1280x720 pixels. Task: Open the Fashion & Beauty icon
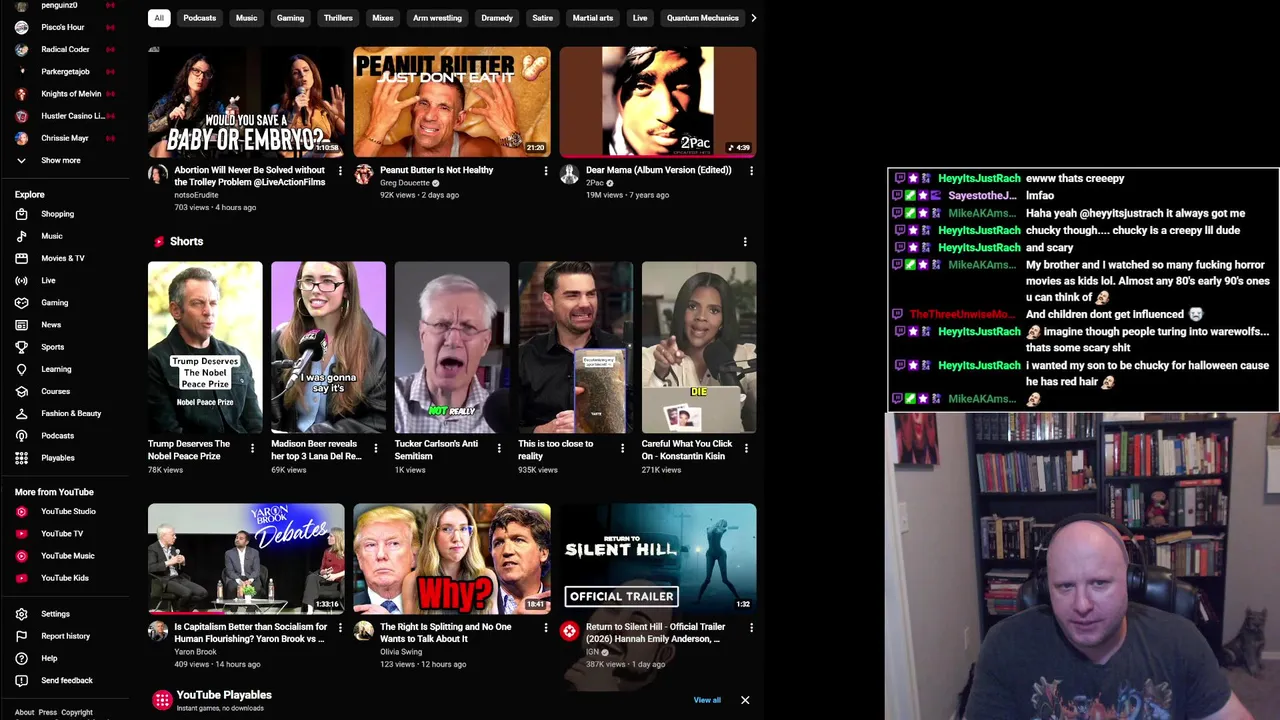click(x=21, y=413)
